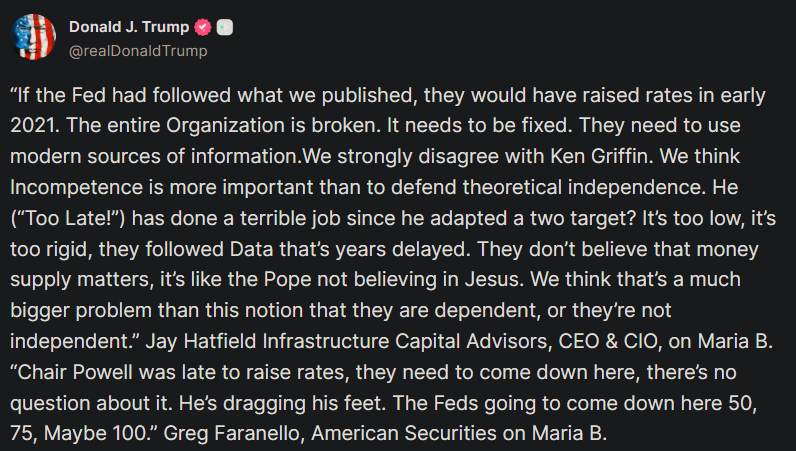Screen dimensions: 796x451
Task: Click the word "Organization" in the post
Action: [x=226, y=126]
